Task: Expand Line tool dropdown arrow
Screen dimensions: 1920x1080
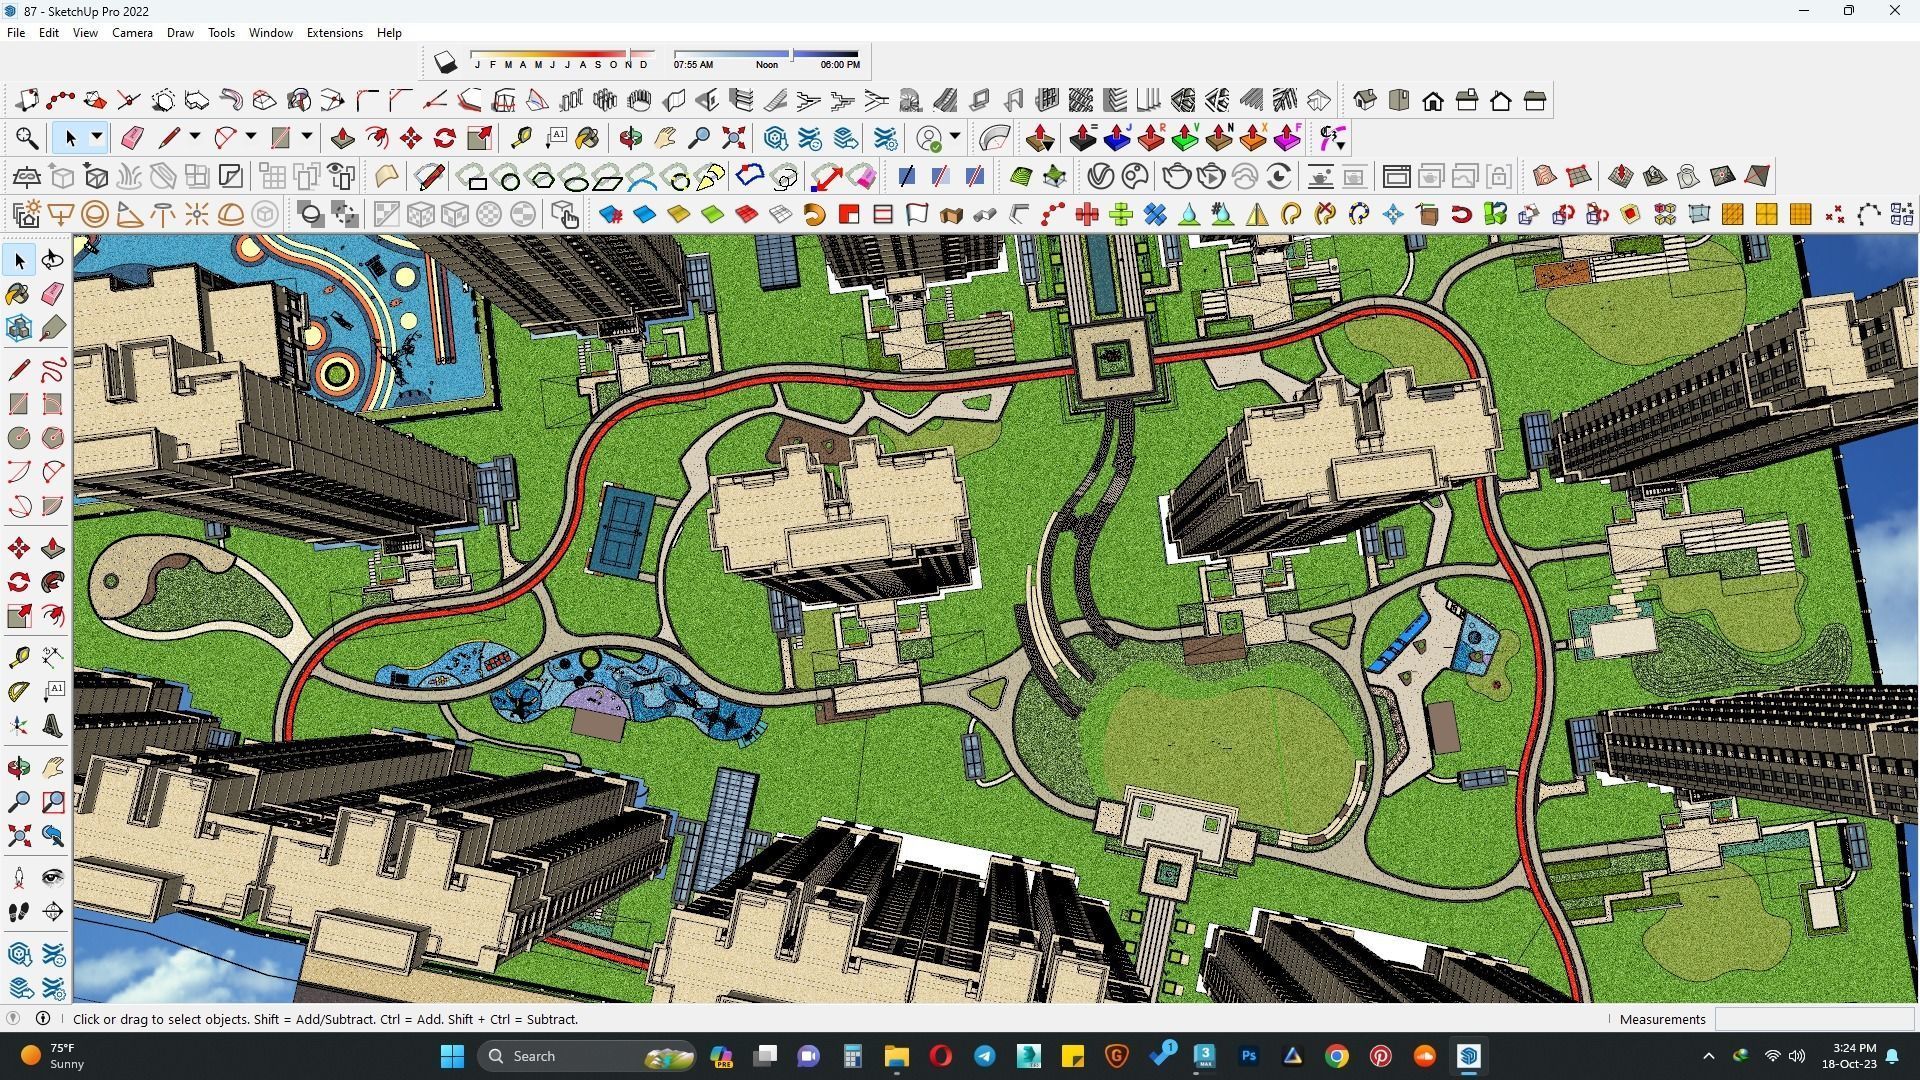Action: (195, 137)
